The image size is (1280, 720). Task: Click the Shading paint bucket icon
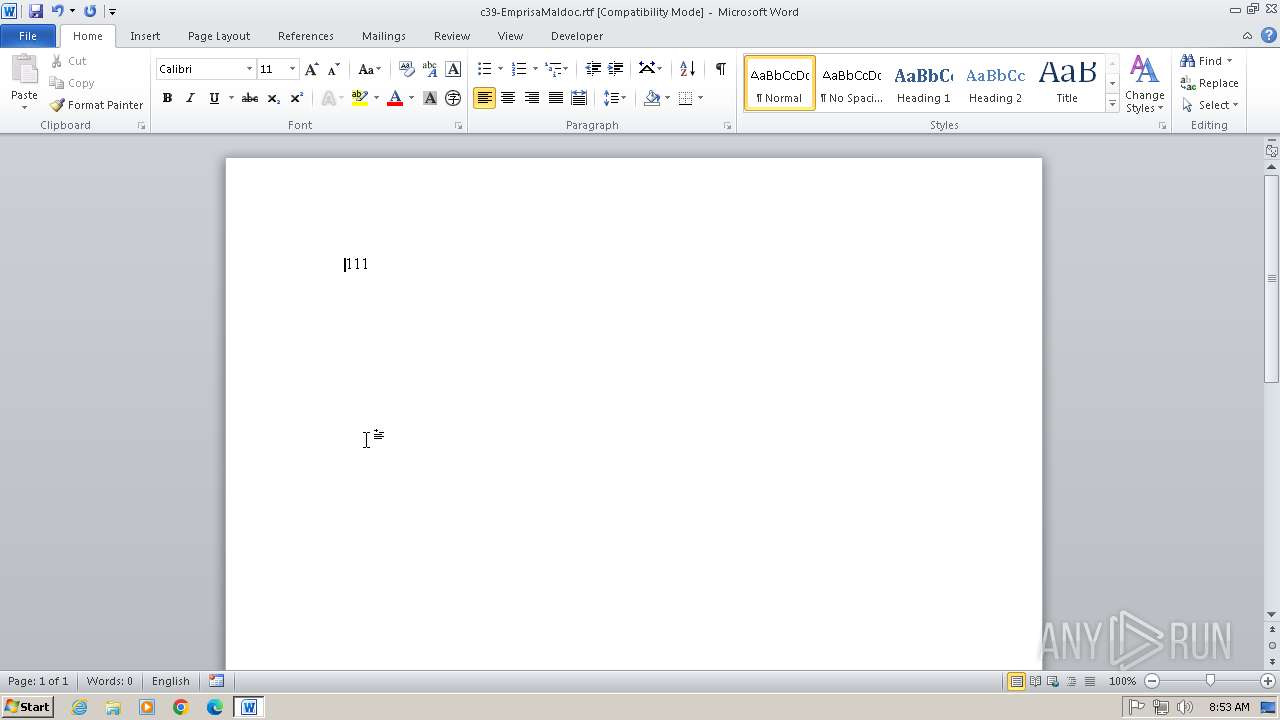click(652, 98)
